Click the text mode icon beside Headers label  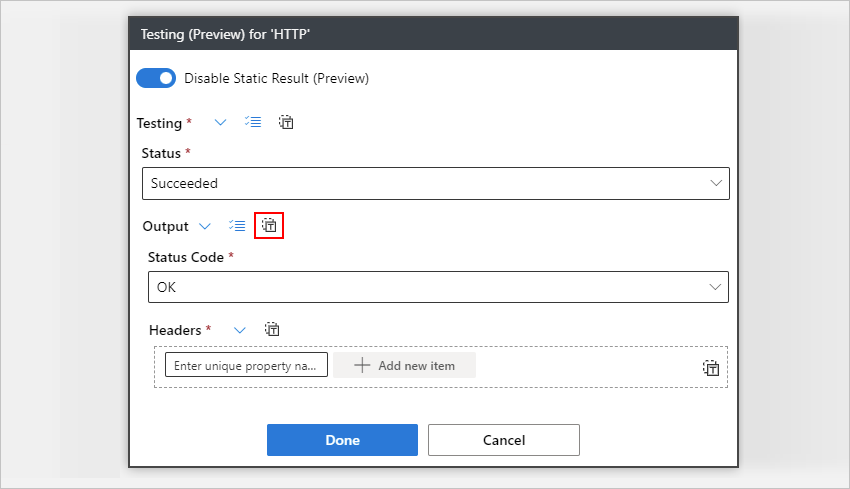(x=272, y=329)
